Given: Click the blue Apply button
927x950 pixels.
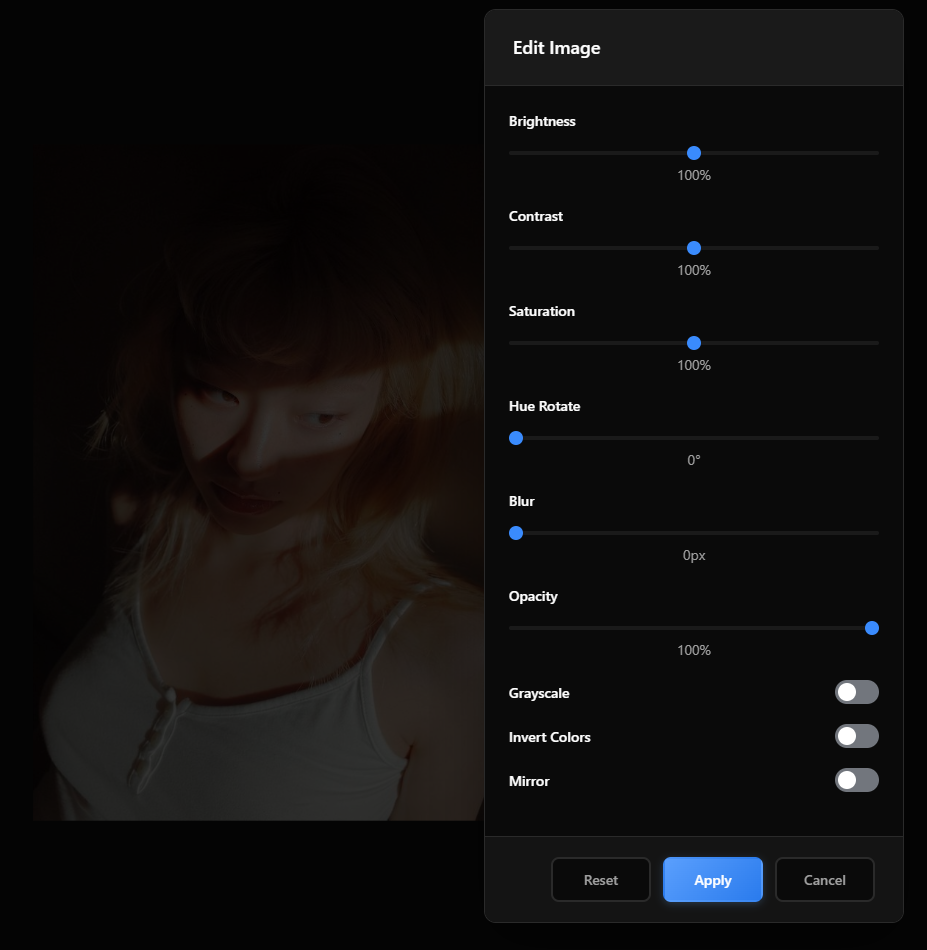Looking at the screenshot, I should click(713, 880).
